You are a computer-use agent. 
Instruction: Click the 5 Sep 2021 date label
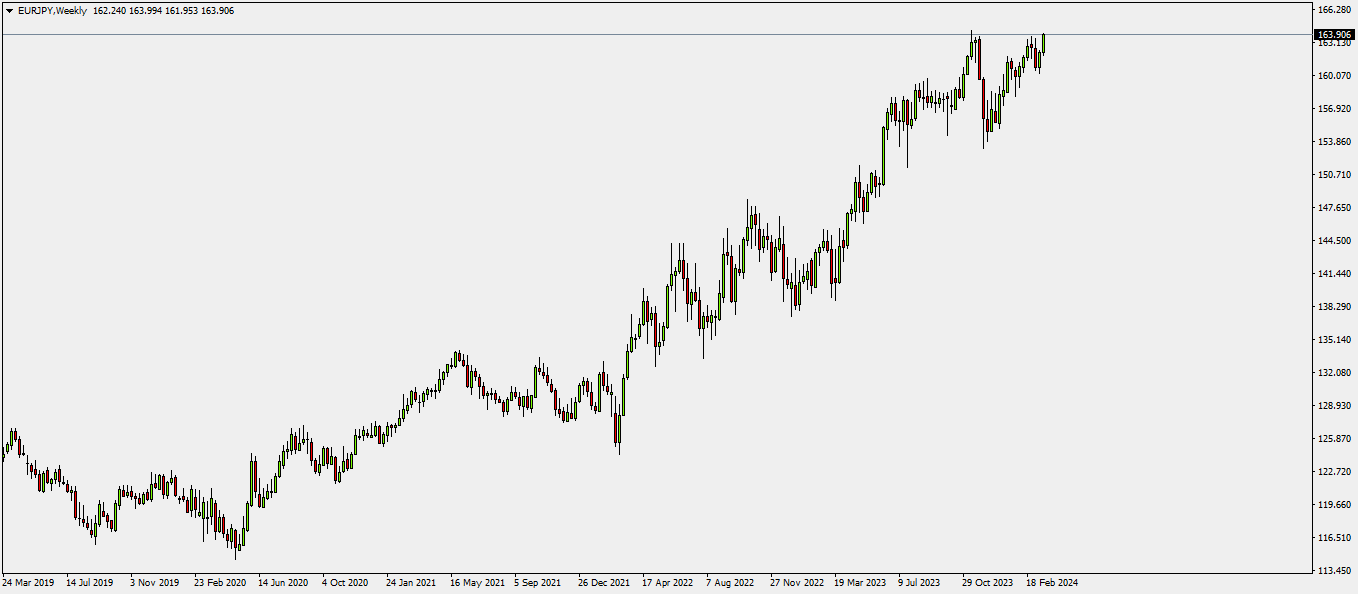pyautogui.click(x=538, y=582)
